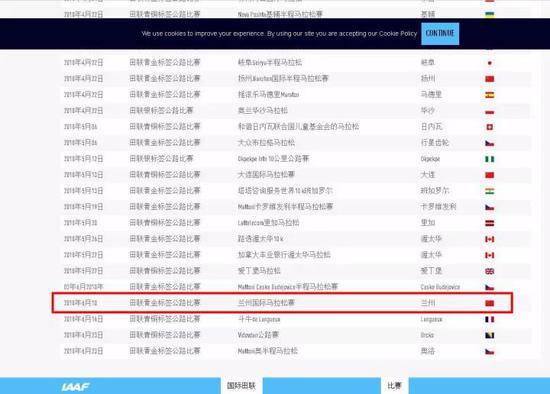Click the Ukraine flag in 基辅 row

click(489, 14)
